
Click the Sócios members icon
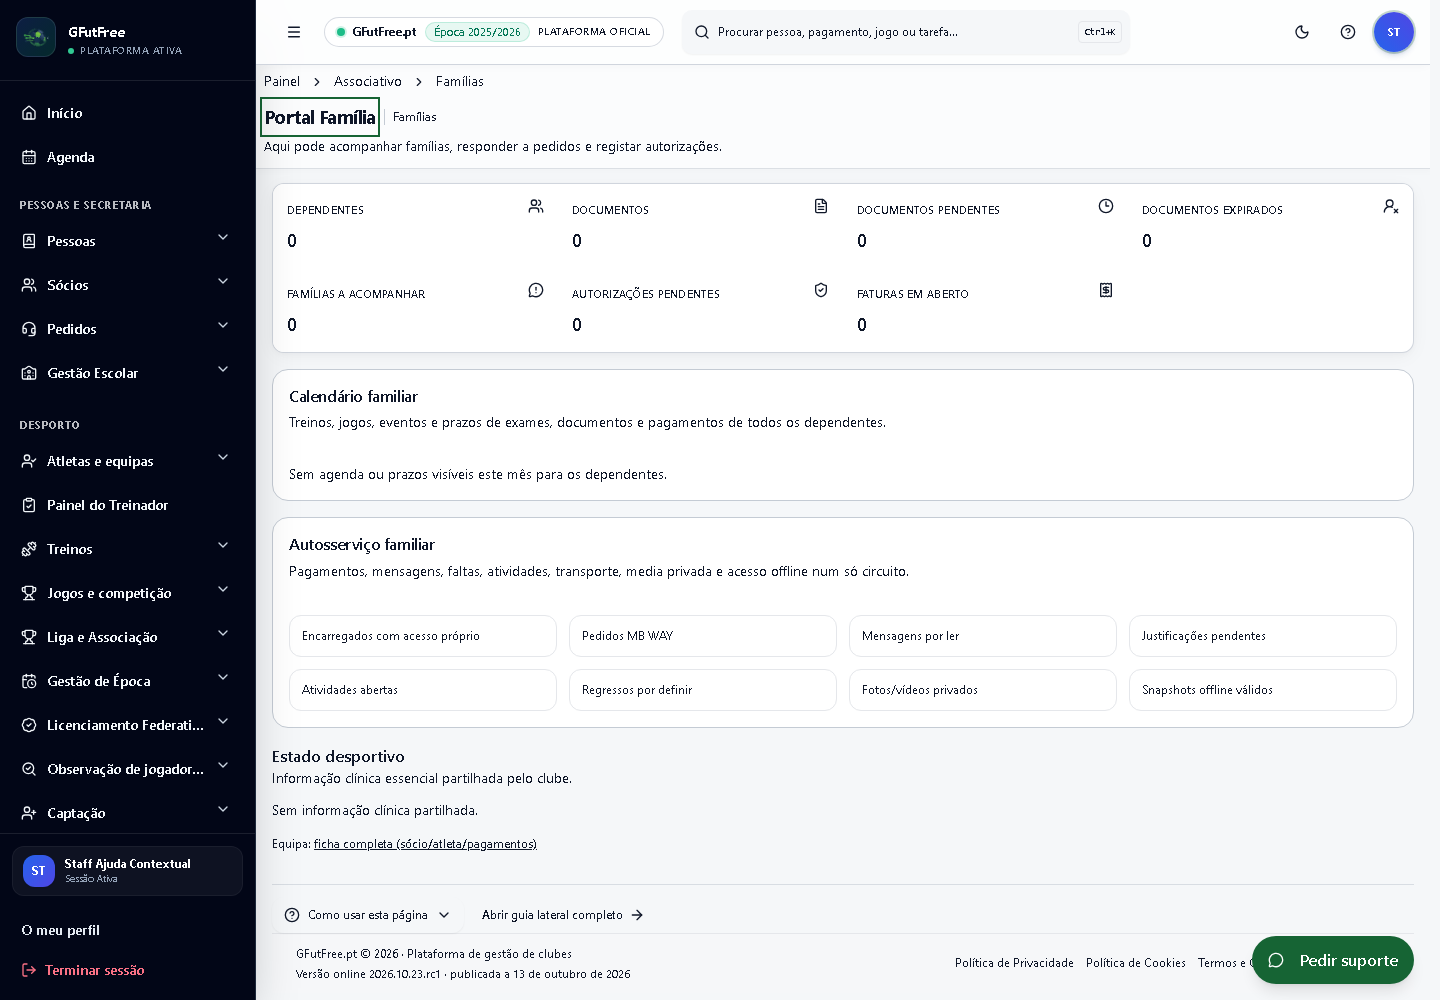[29, 285]
